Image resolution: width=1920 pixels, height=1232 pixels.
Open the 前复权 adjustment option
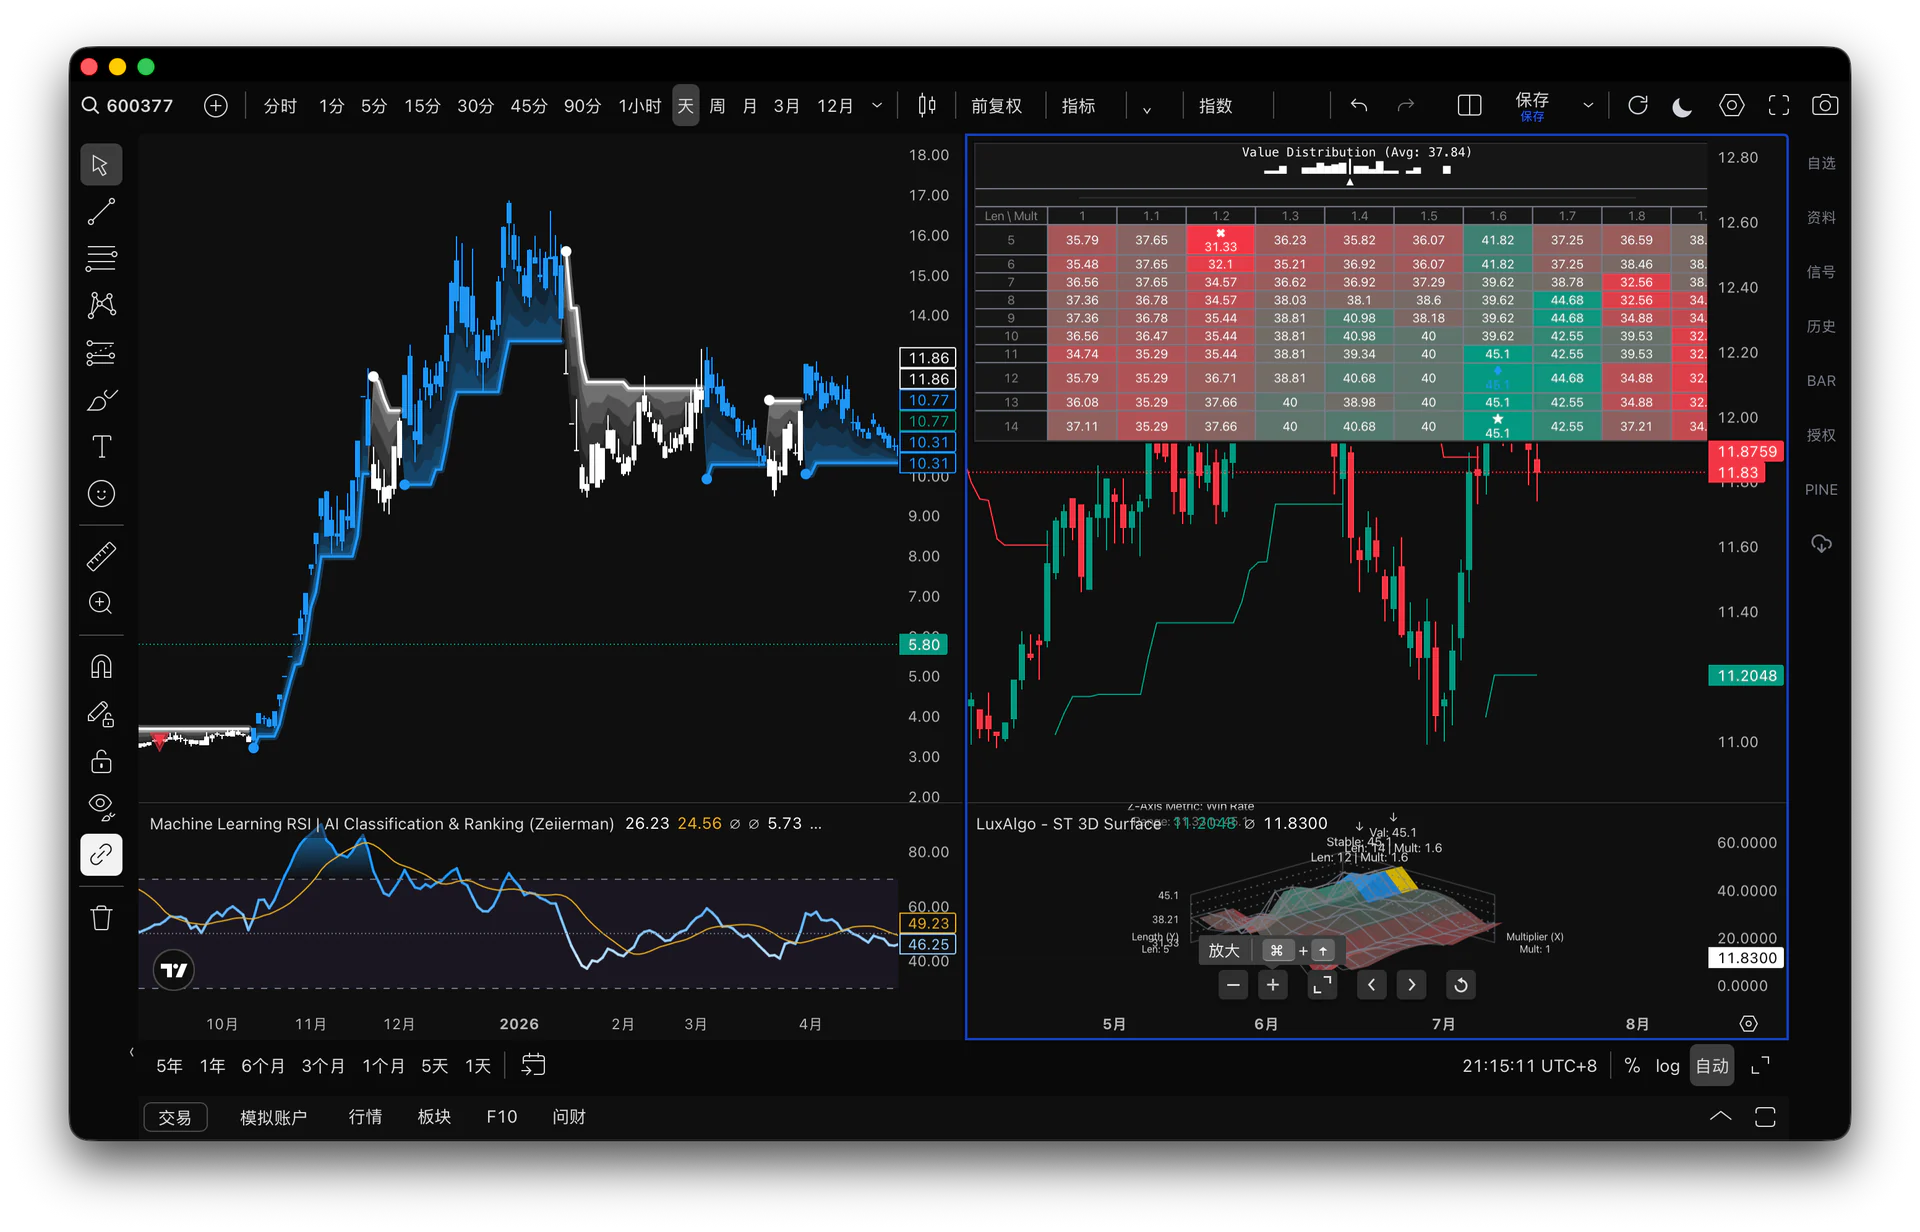click(996, 106)
